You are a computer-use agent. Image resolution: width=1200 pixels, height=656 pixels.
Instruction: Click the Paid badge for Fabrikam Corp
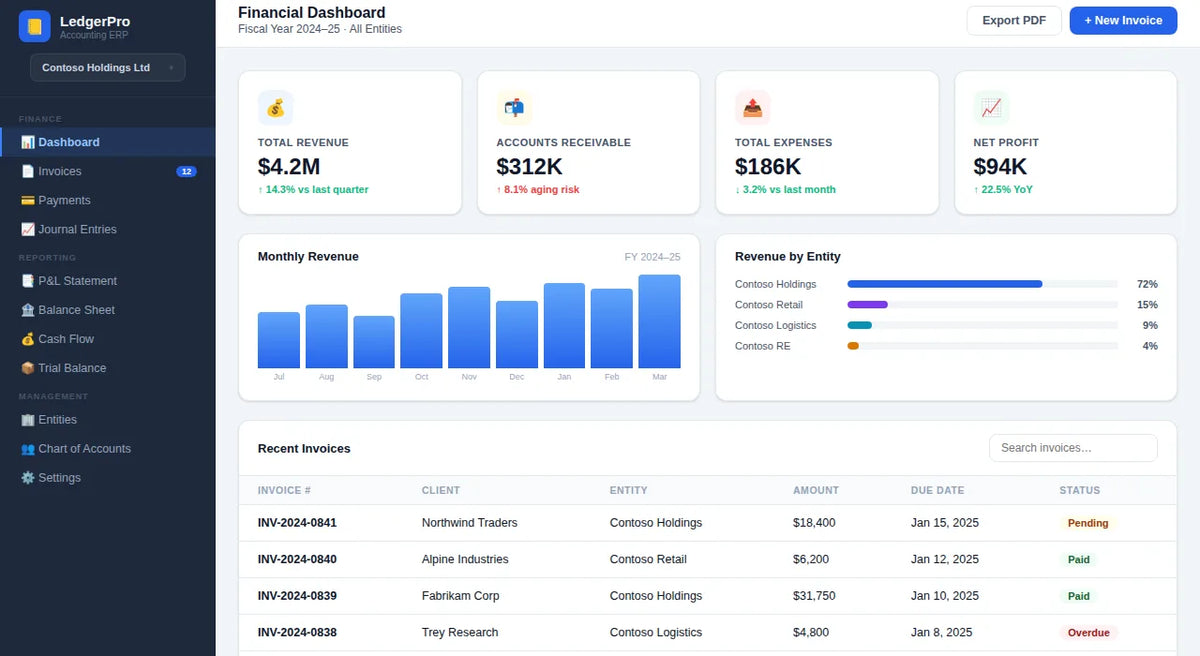[1079, 596]
